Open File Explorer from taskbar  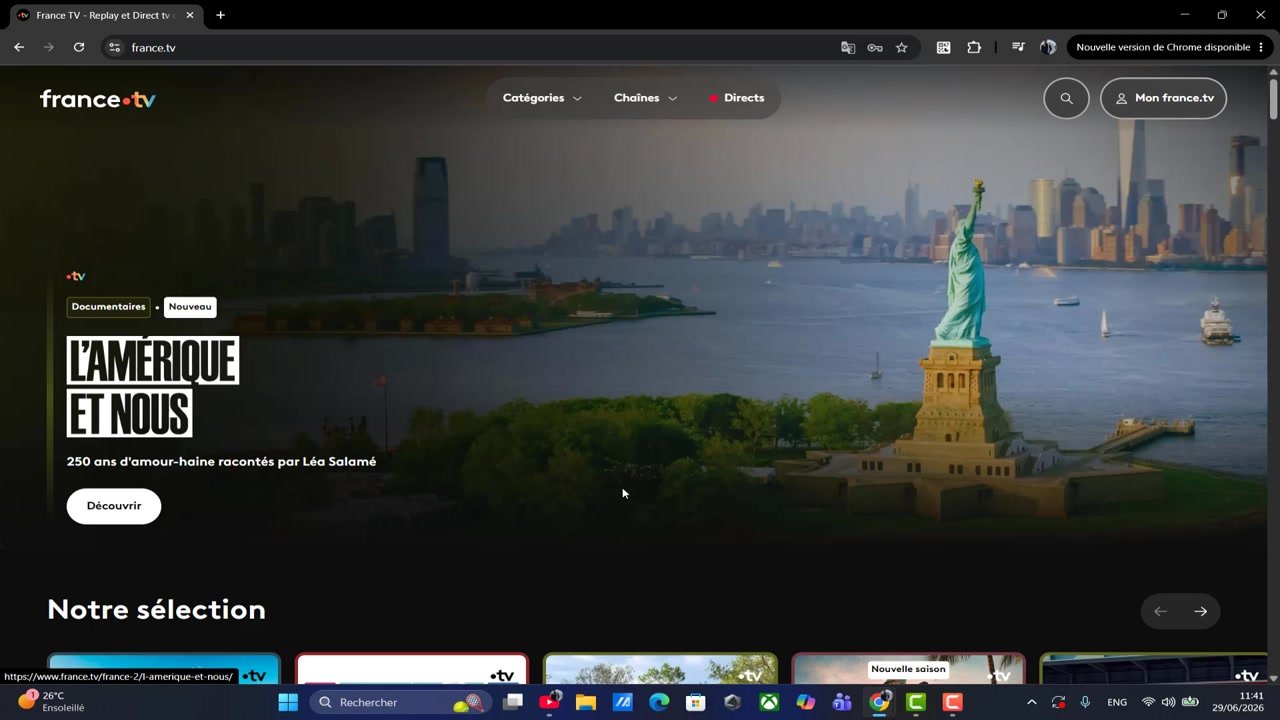[586, 702]
